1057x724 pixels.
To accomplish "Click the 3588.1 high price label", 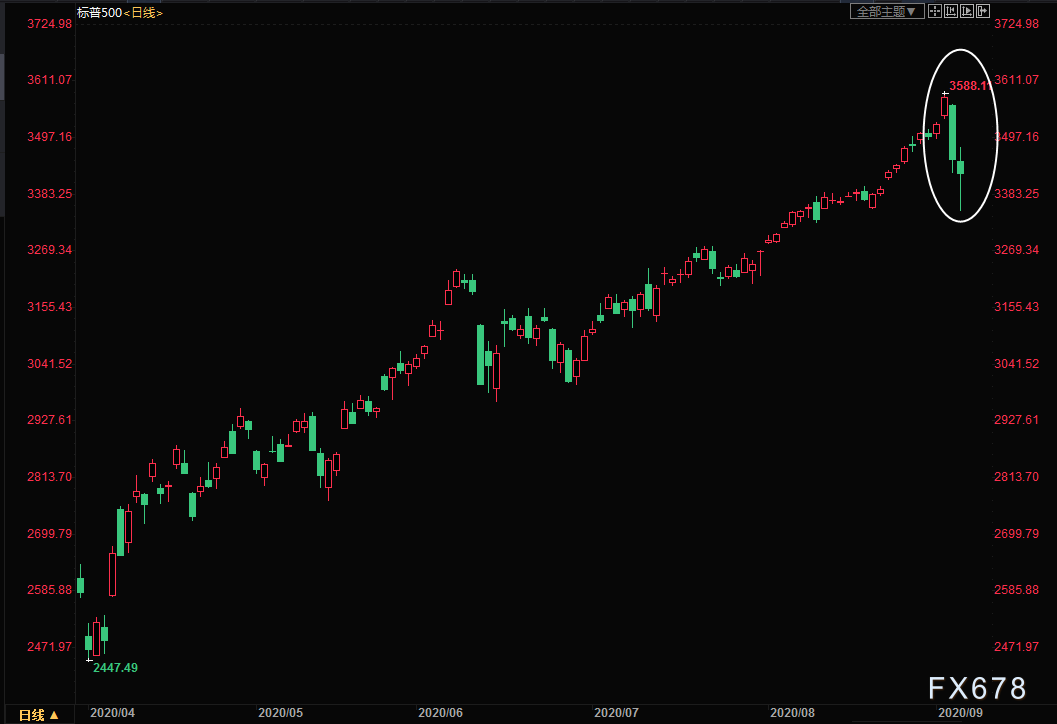I will (x=968, y=86).
